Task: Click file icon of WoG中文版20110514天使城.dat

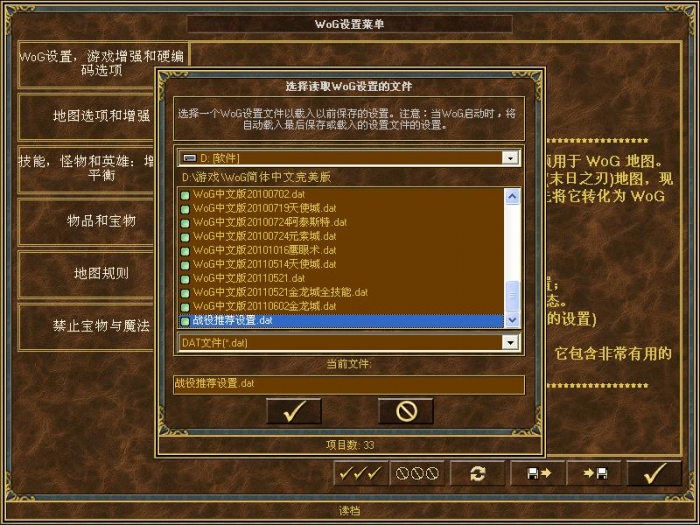Action: (x=185, y=265)
